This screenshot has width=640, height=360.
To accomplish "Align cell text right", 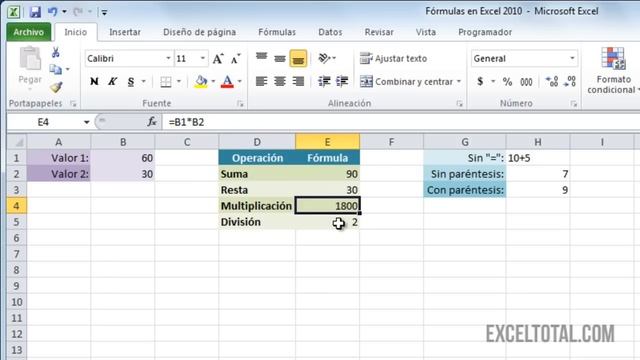I will 298,81.
